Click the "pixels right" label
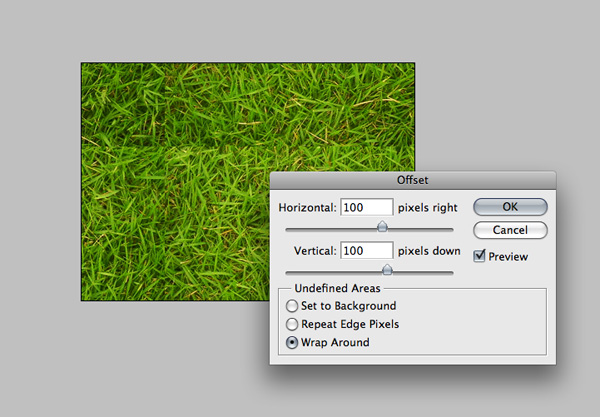Screen dimensions: 600x417 click(x=427, y=208)
